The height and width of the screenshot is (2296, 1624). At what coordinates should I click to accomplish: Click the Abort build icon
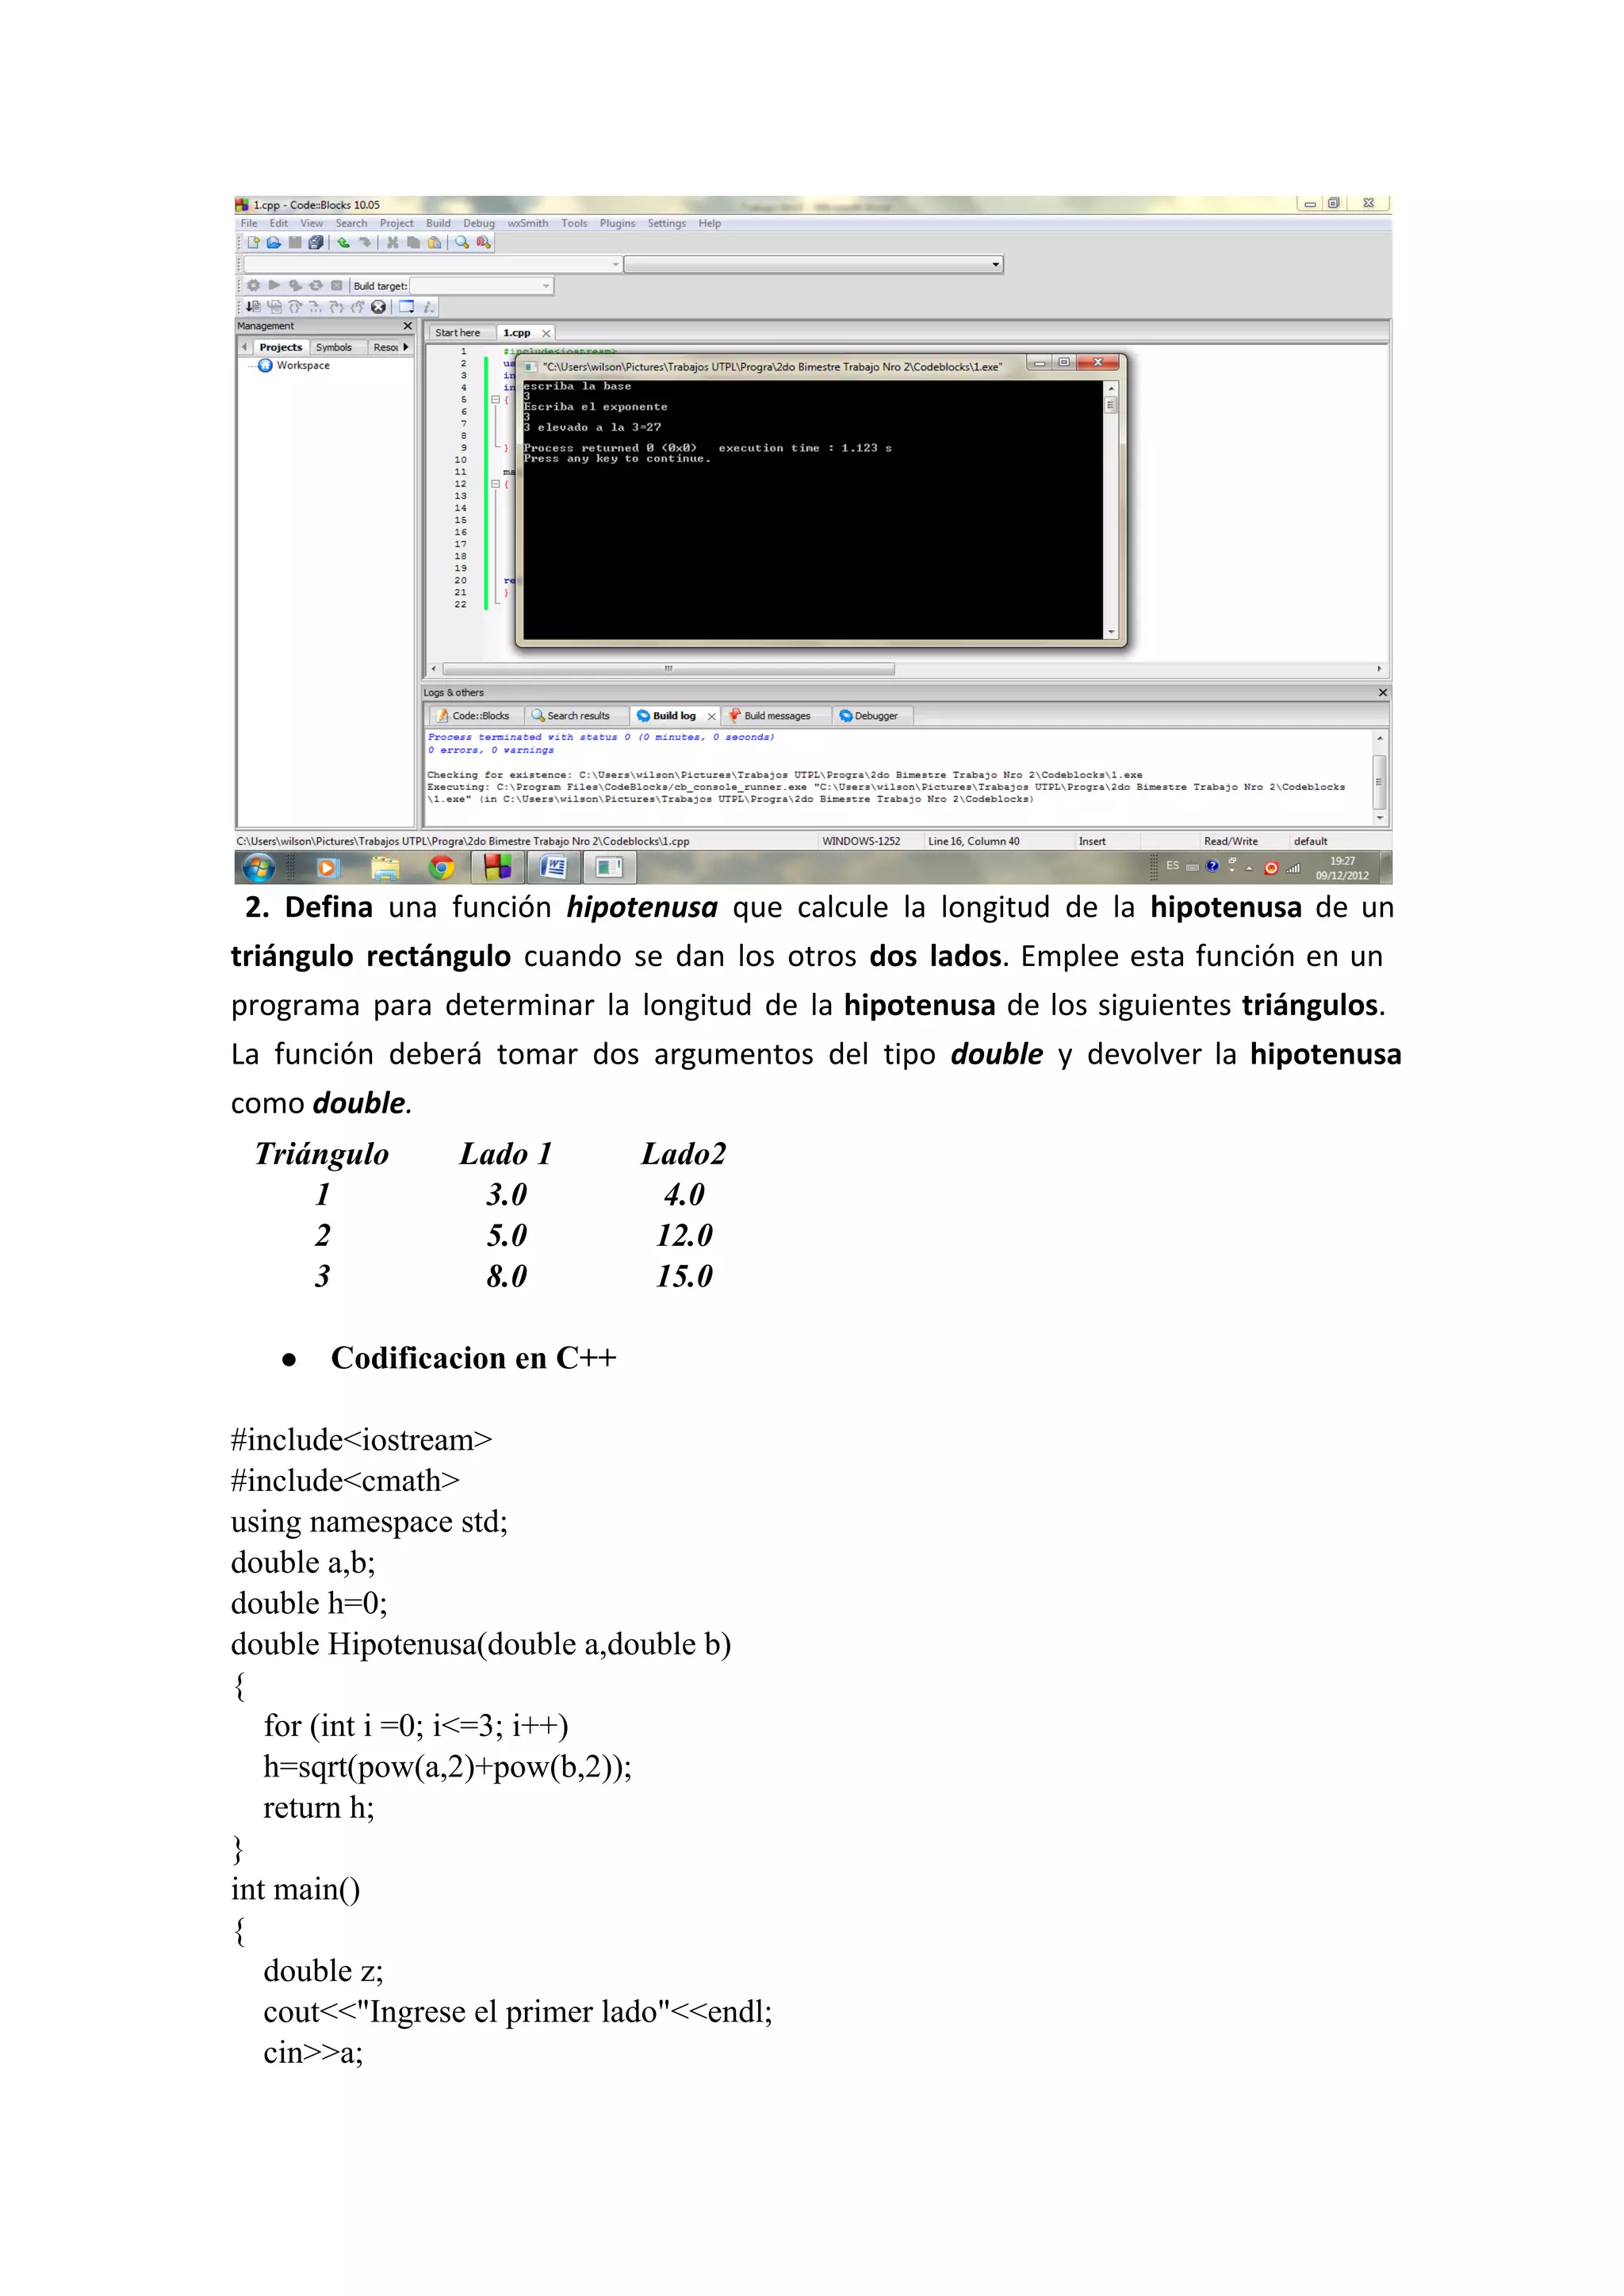click(337, 285)
